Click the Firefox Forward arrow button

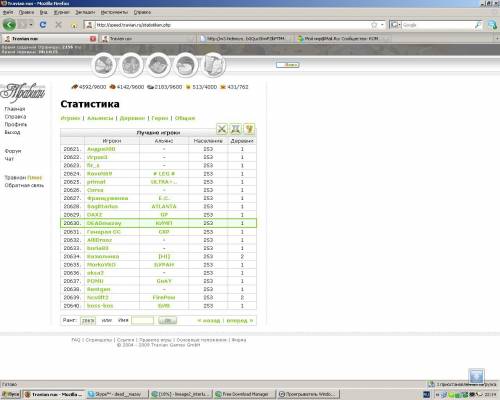[23, 25]
